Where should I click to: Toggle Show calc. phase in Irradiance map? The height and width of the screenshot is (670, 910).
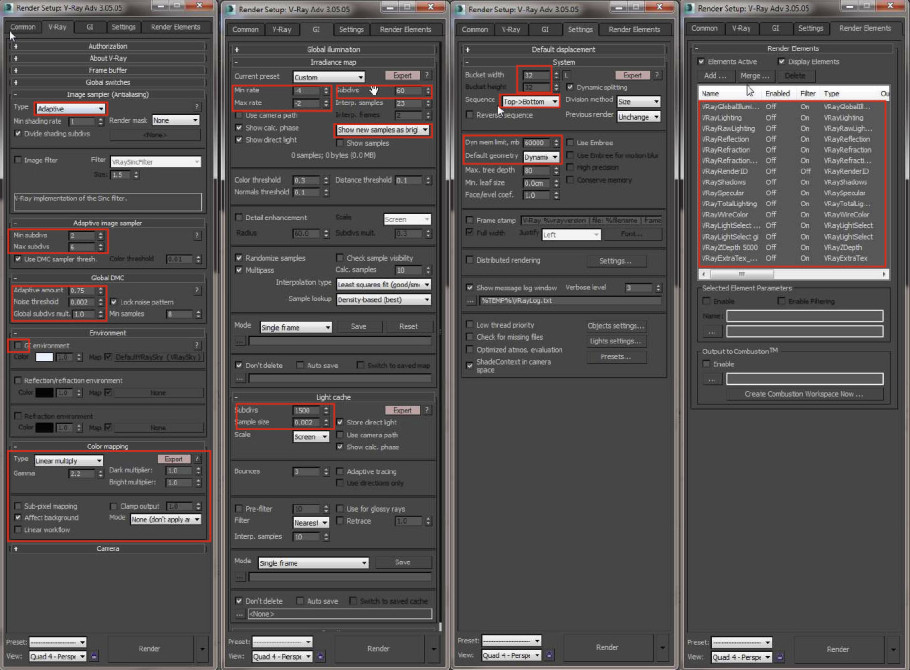239,128
